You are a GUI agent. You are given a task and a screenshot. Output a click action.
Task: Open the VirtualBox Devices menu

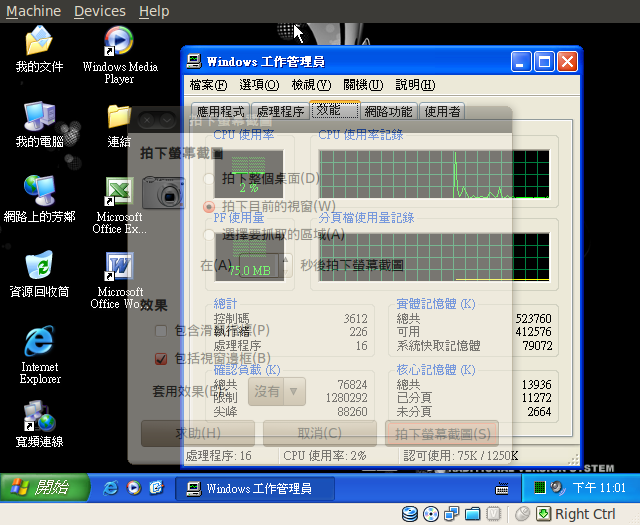[x=100, y=11]
